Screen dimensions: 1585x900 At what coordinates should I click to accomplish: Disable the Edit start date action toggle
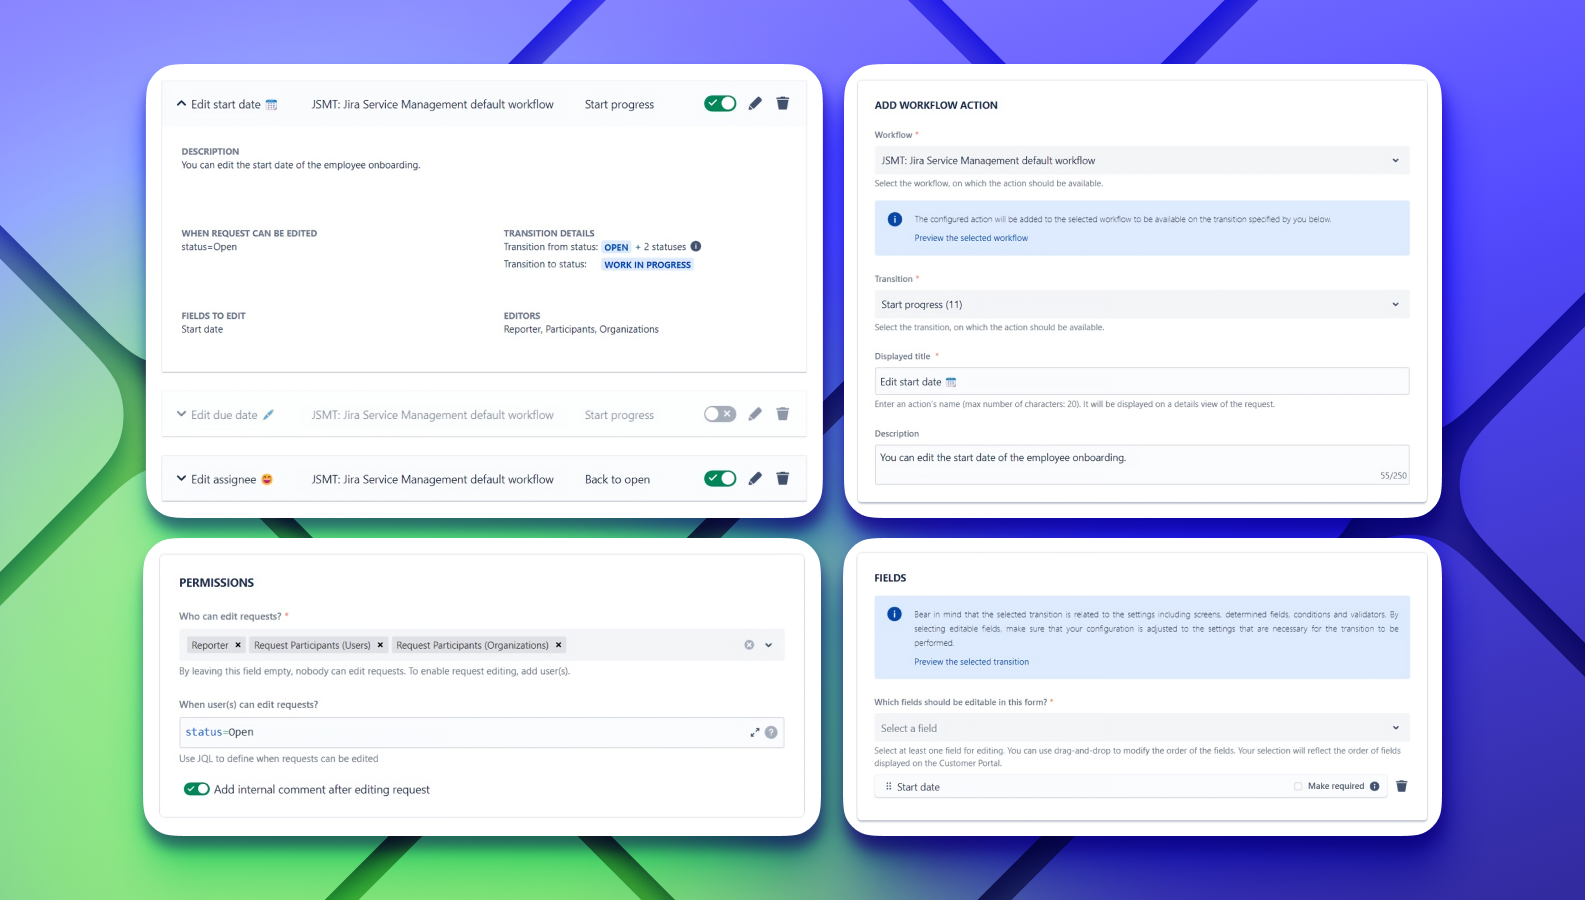720,103
